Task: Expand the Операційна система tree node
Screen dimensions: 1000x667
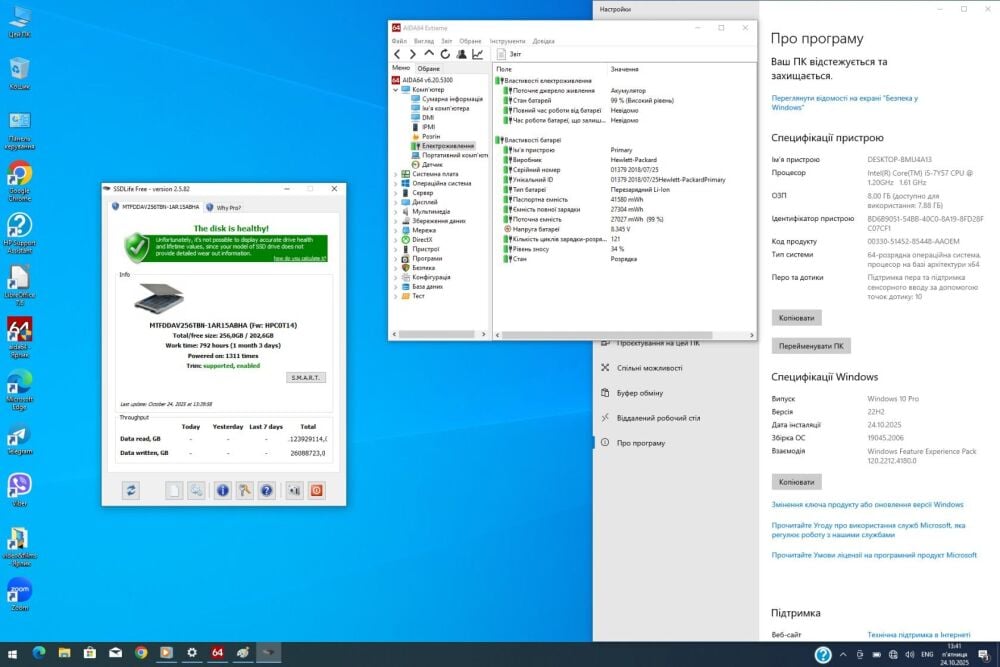Action: pyautogui.click(x=395, y=184)
